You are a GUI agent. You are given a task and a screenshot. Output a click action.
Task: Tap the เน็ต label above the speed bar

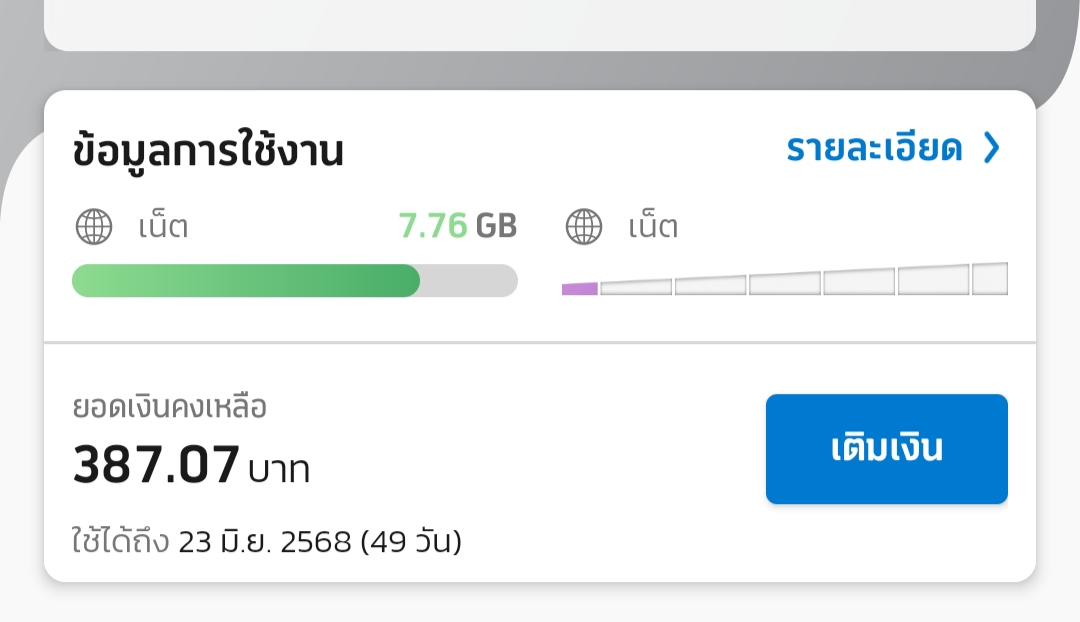653,226
